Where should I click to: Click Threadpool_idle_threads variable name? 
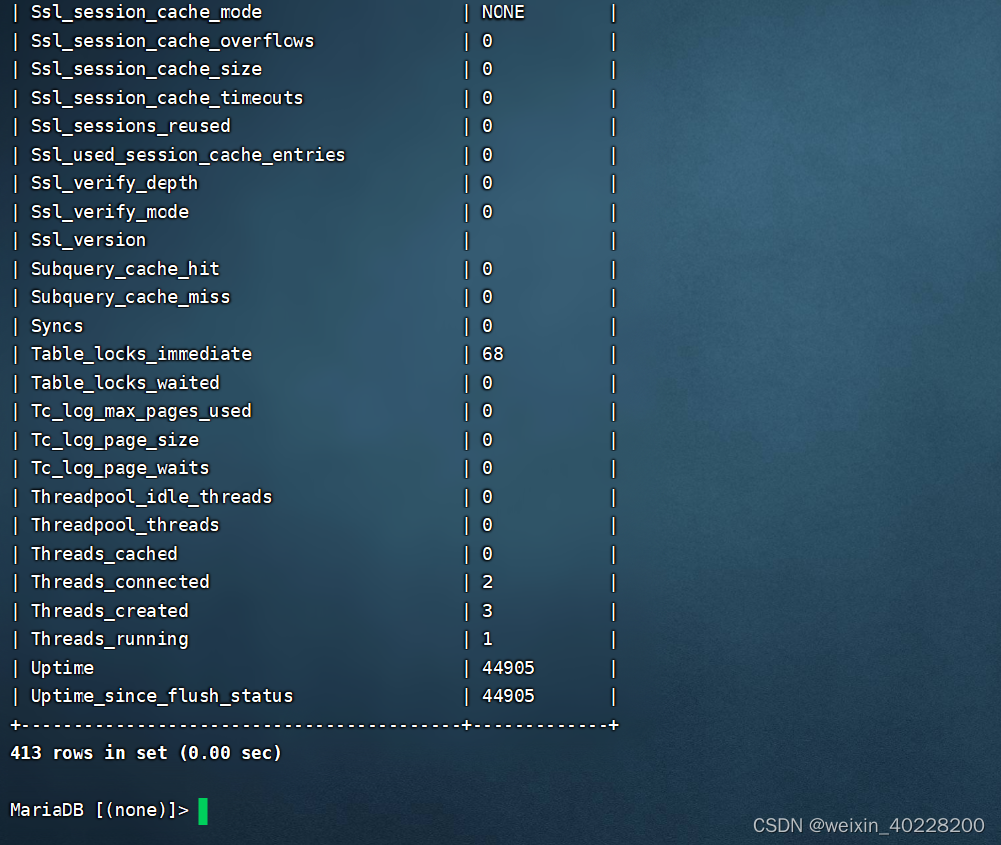(x=152, y=497)
